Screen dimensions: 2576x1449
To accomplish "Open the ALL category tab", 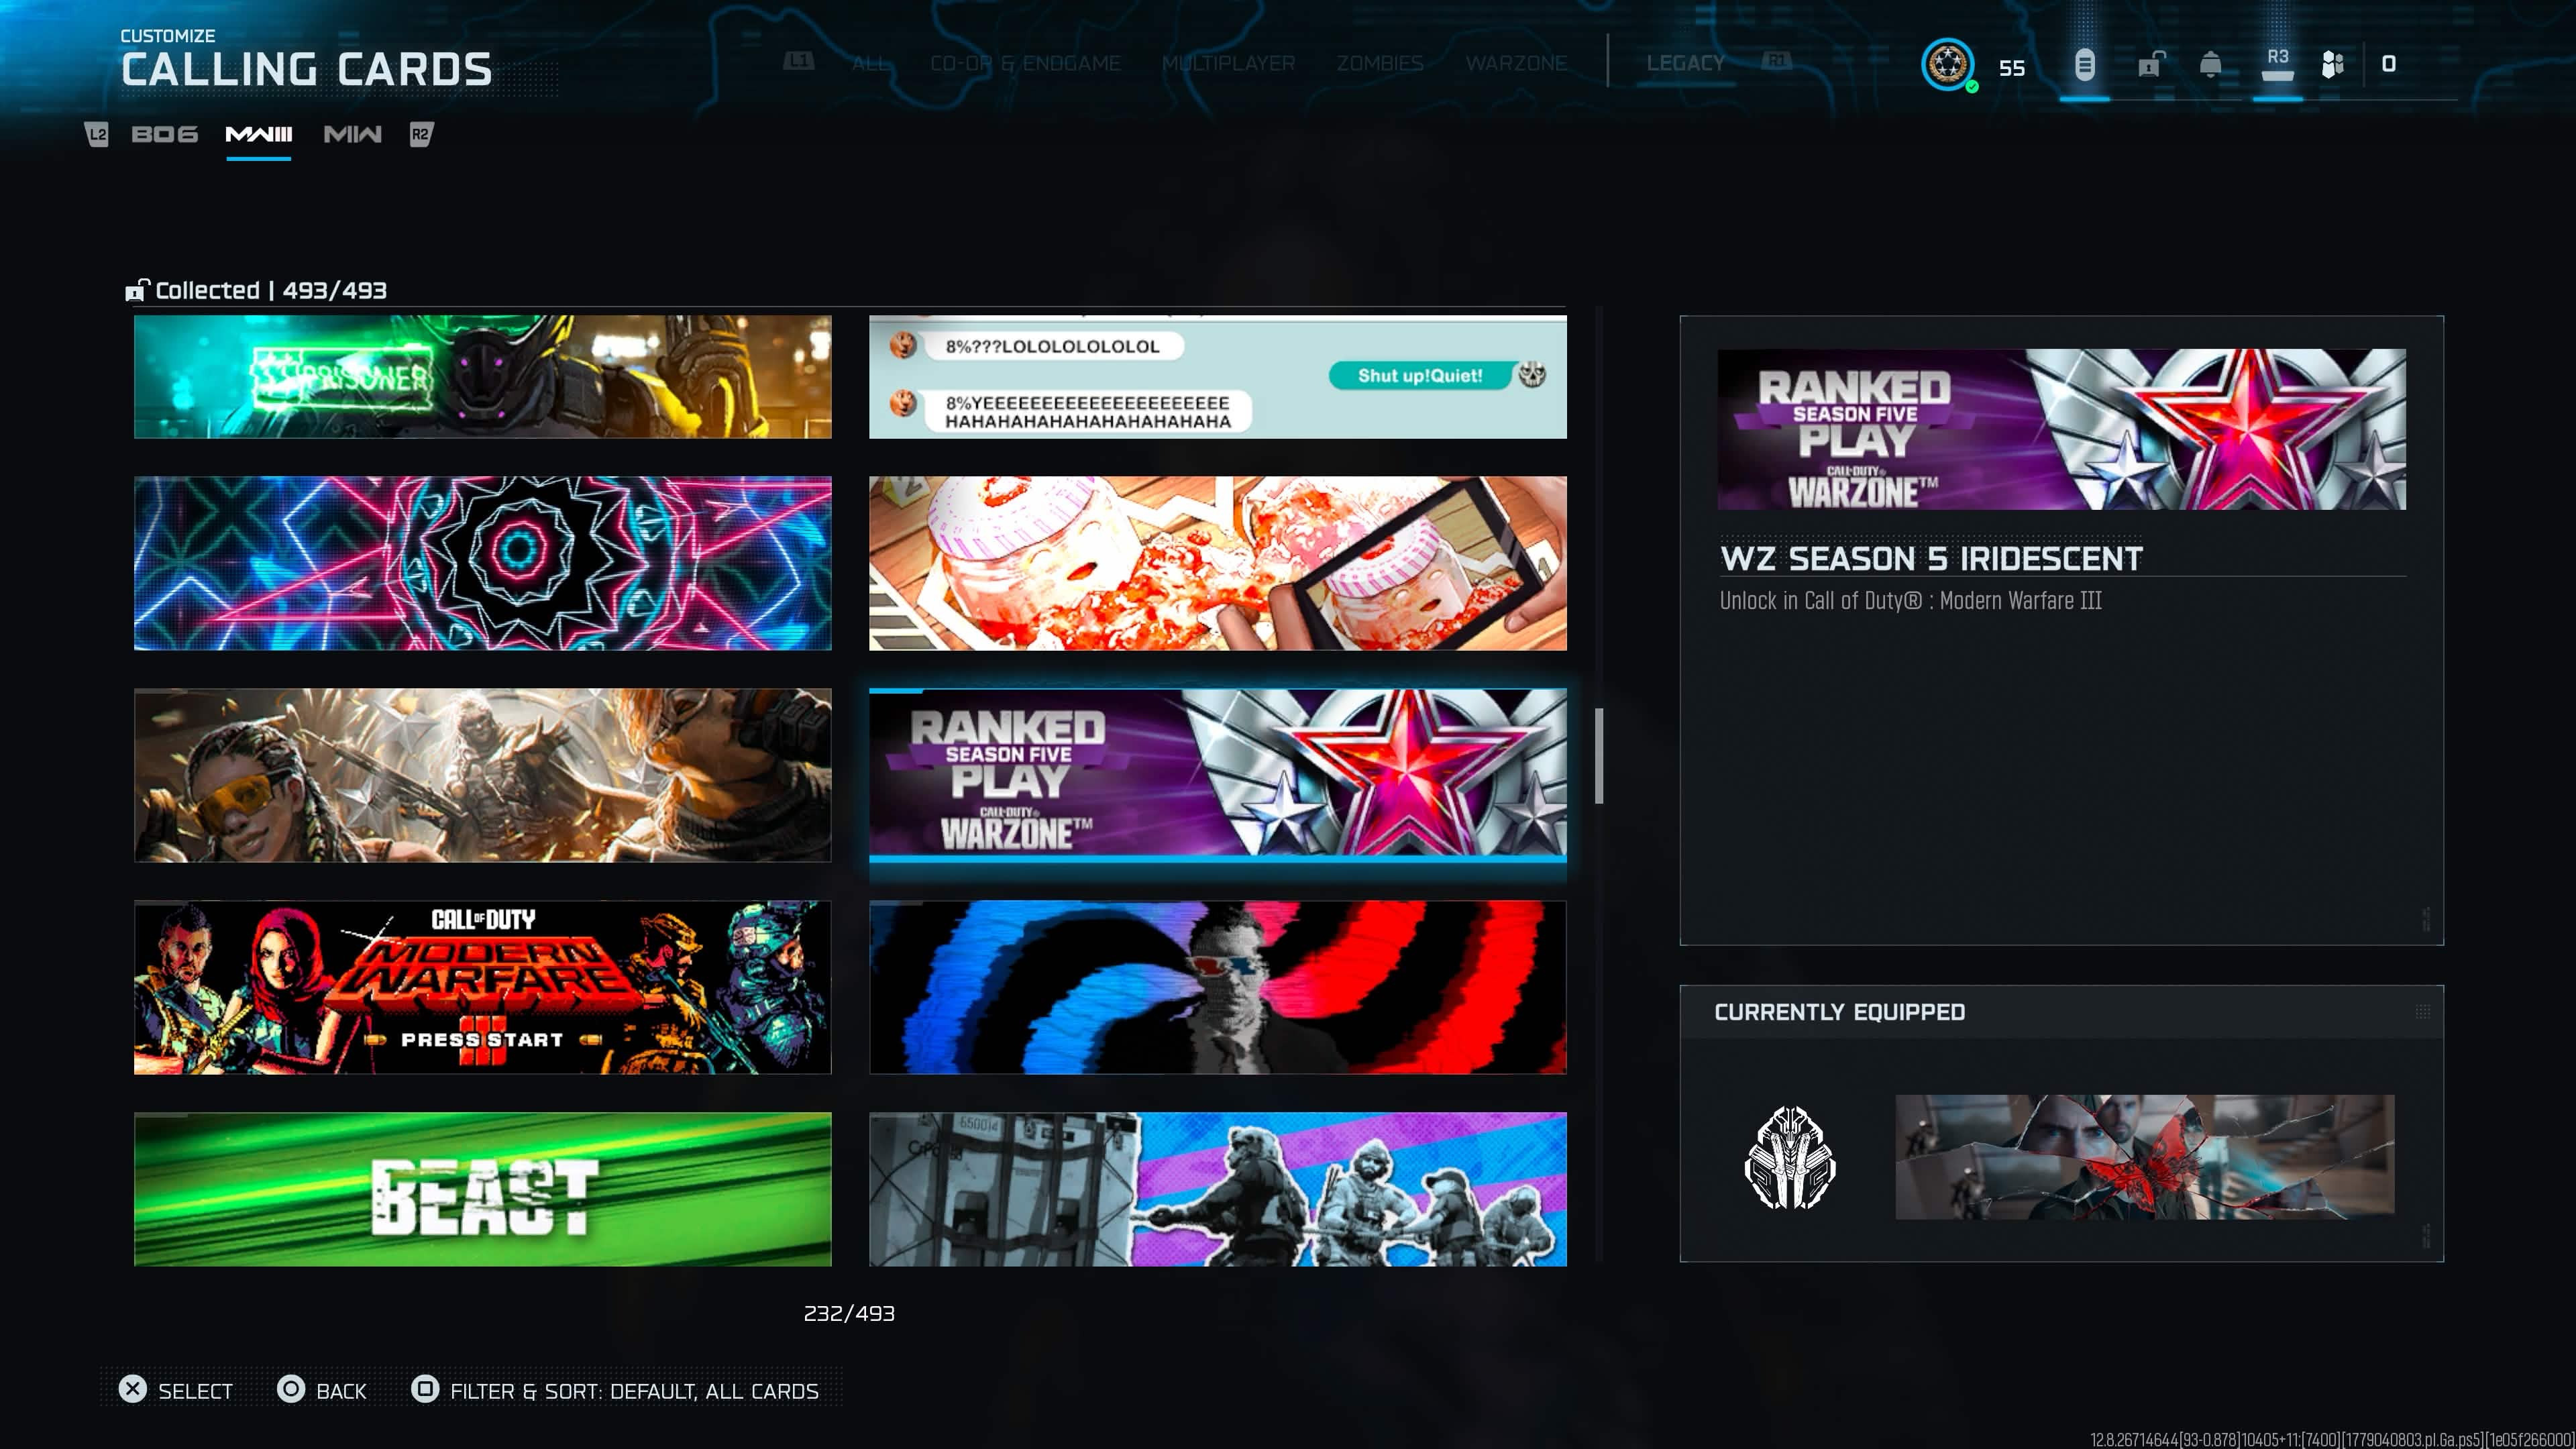I will pyautogui.click(x=870, y=63).
